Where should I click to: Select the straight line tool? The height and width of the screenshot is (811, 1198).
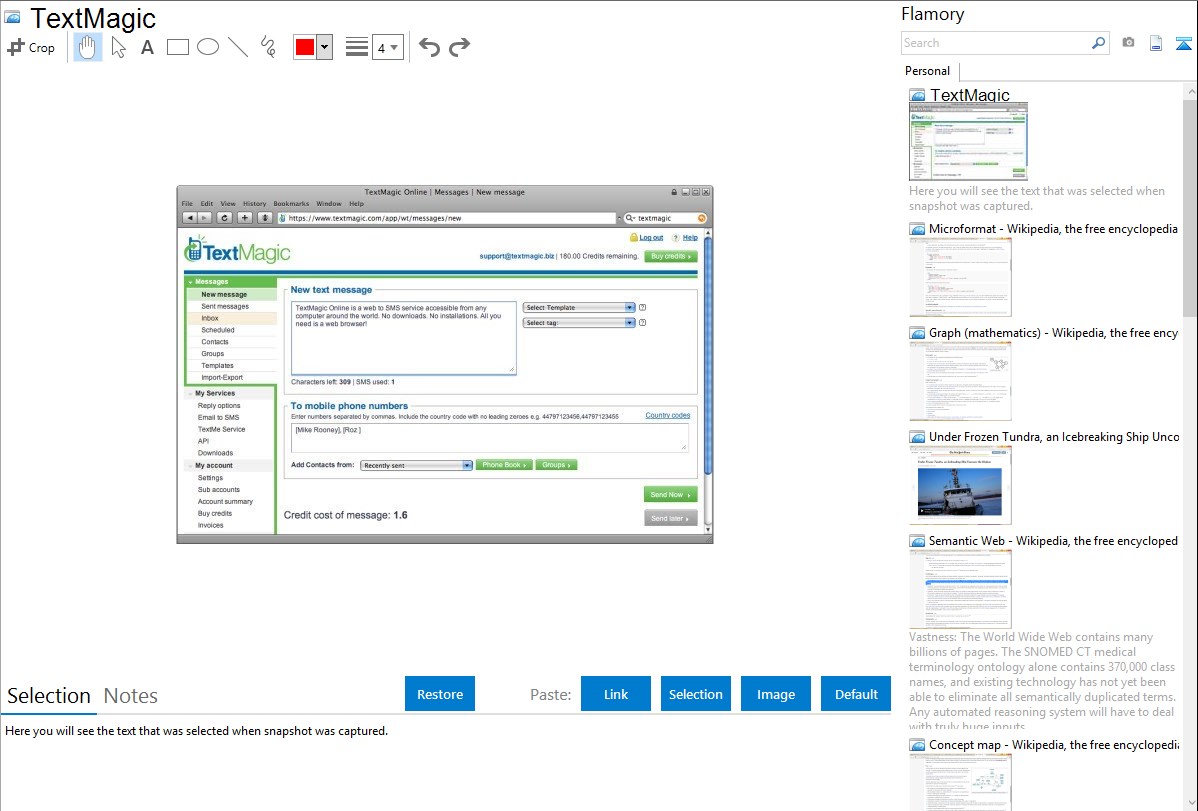coord(238,47)
